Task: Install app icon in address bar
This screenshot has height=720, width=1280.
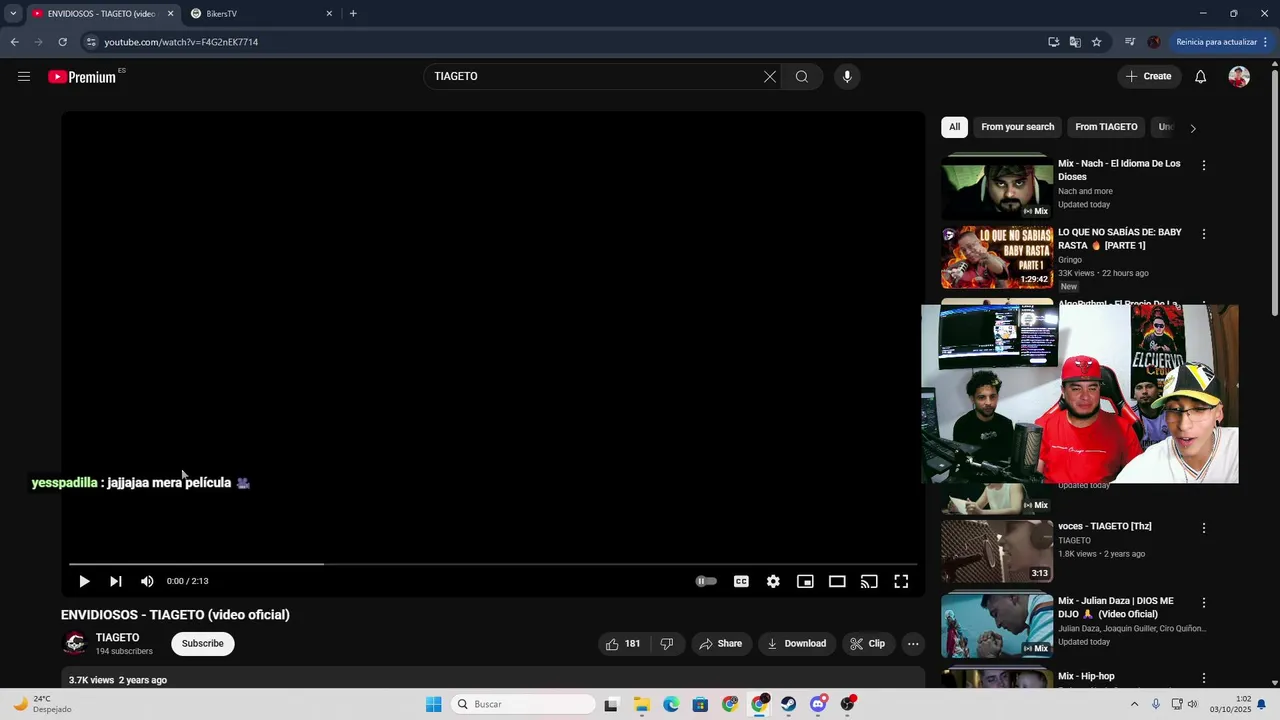Action: [1053, 42]
